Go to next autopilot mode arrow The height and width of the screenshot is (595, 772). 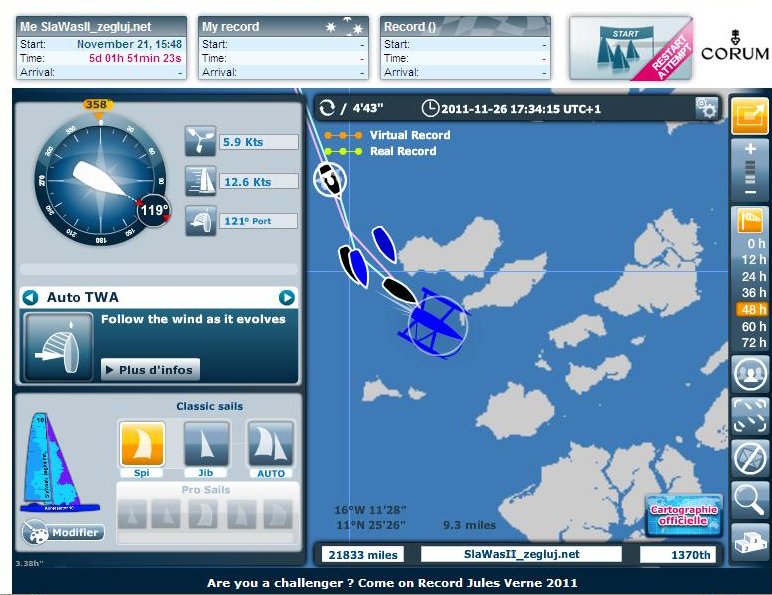tap(287, 297)
